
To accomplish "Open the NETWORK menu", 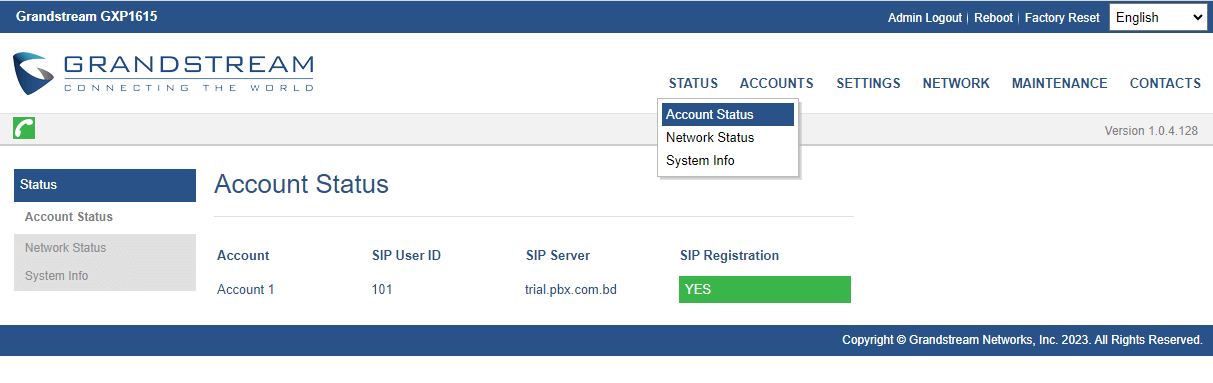I will click(x=956, y=84).
